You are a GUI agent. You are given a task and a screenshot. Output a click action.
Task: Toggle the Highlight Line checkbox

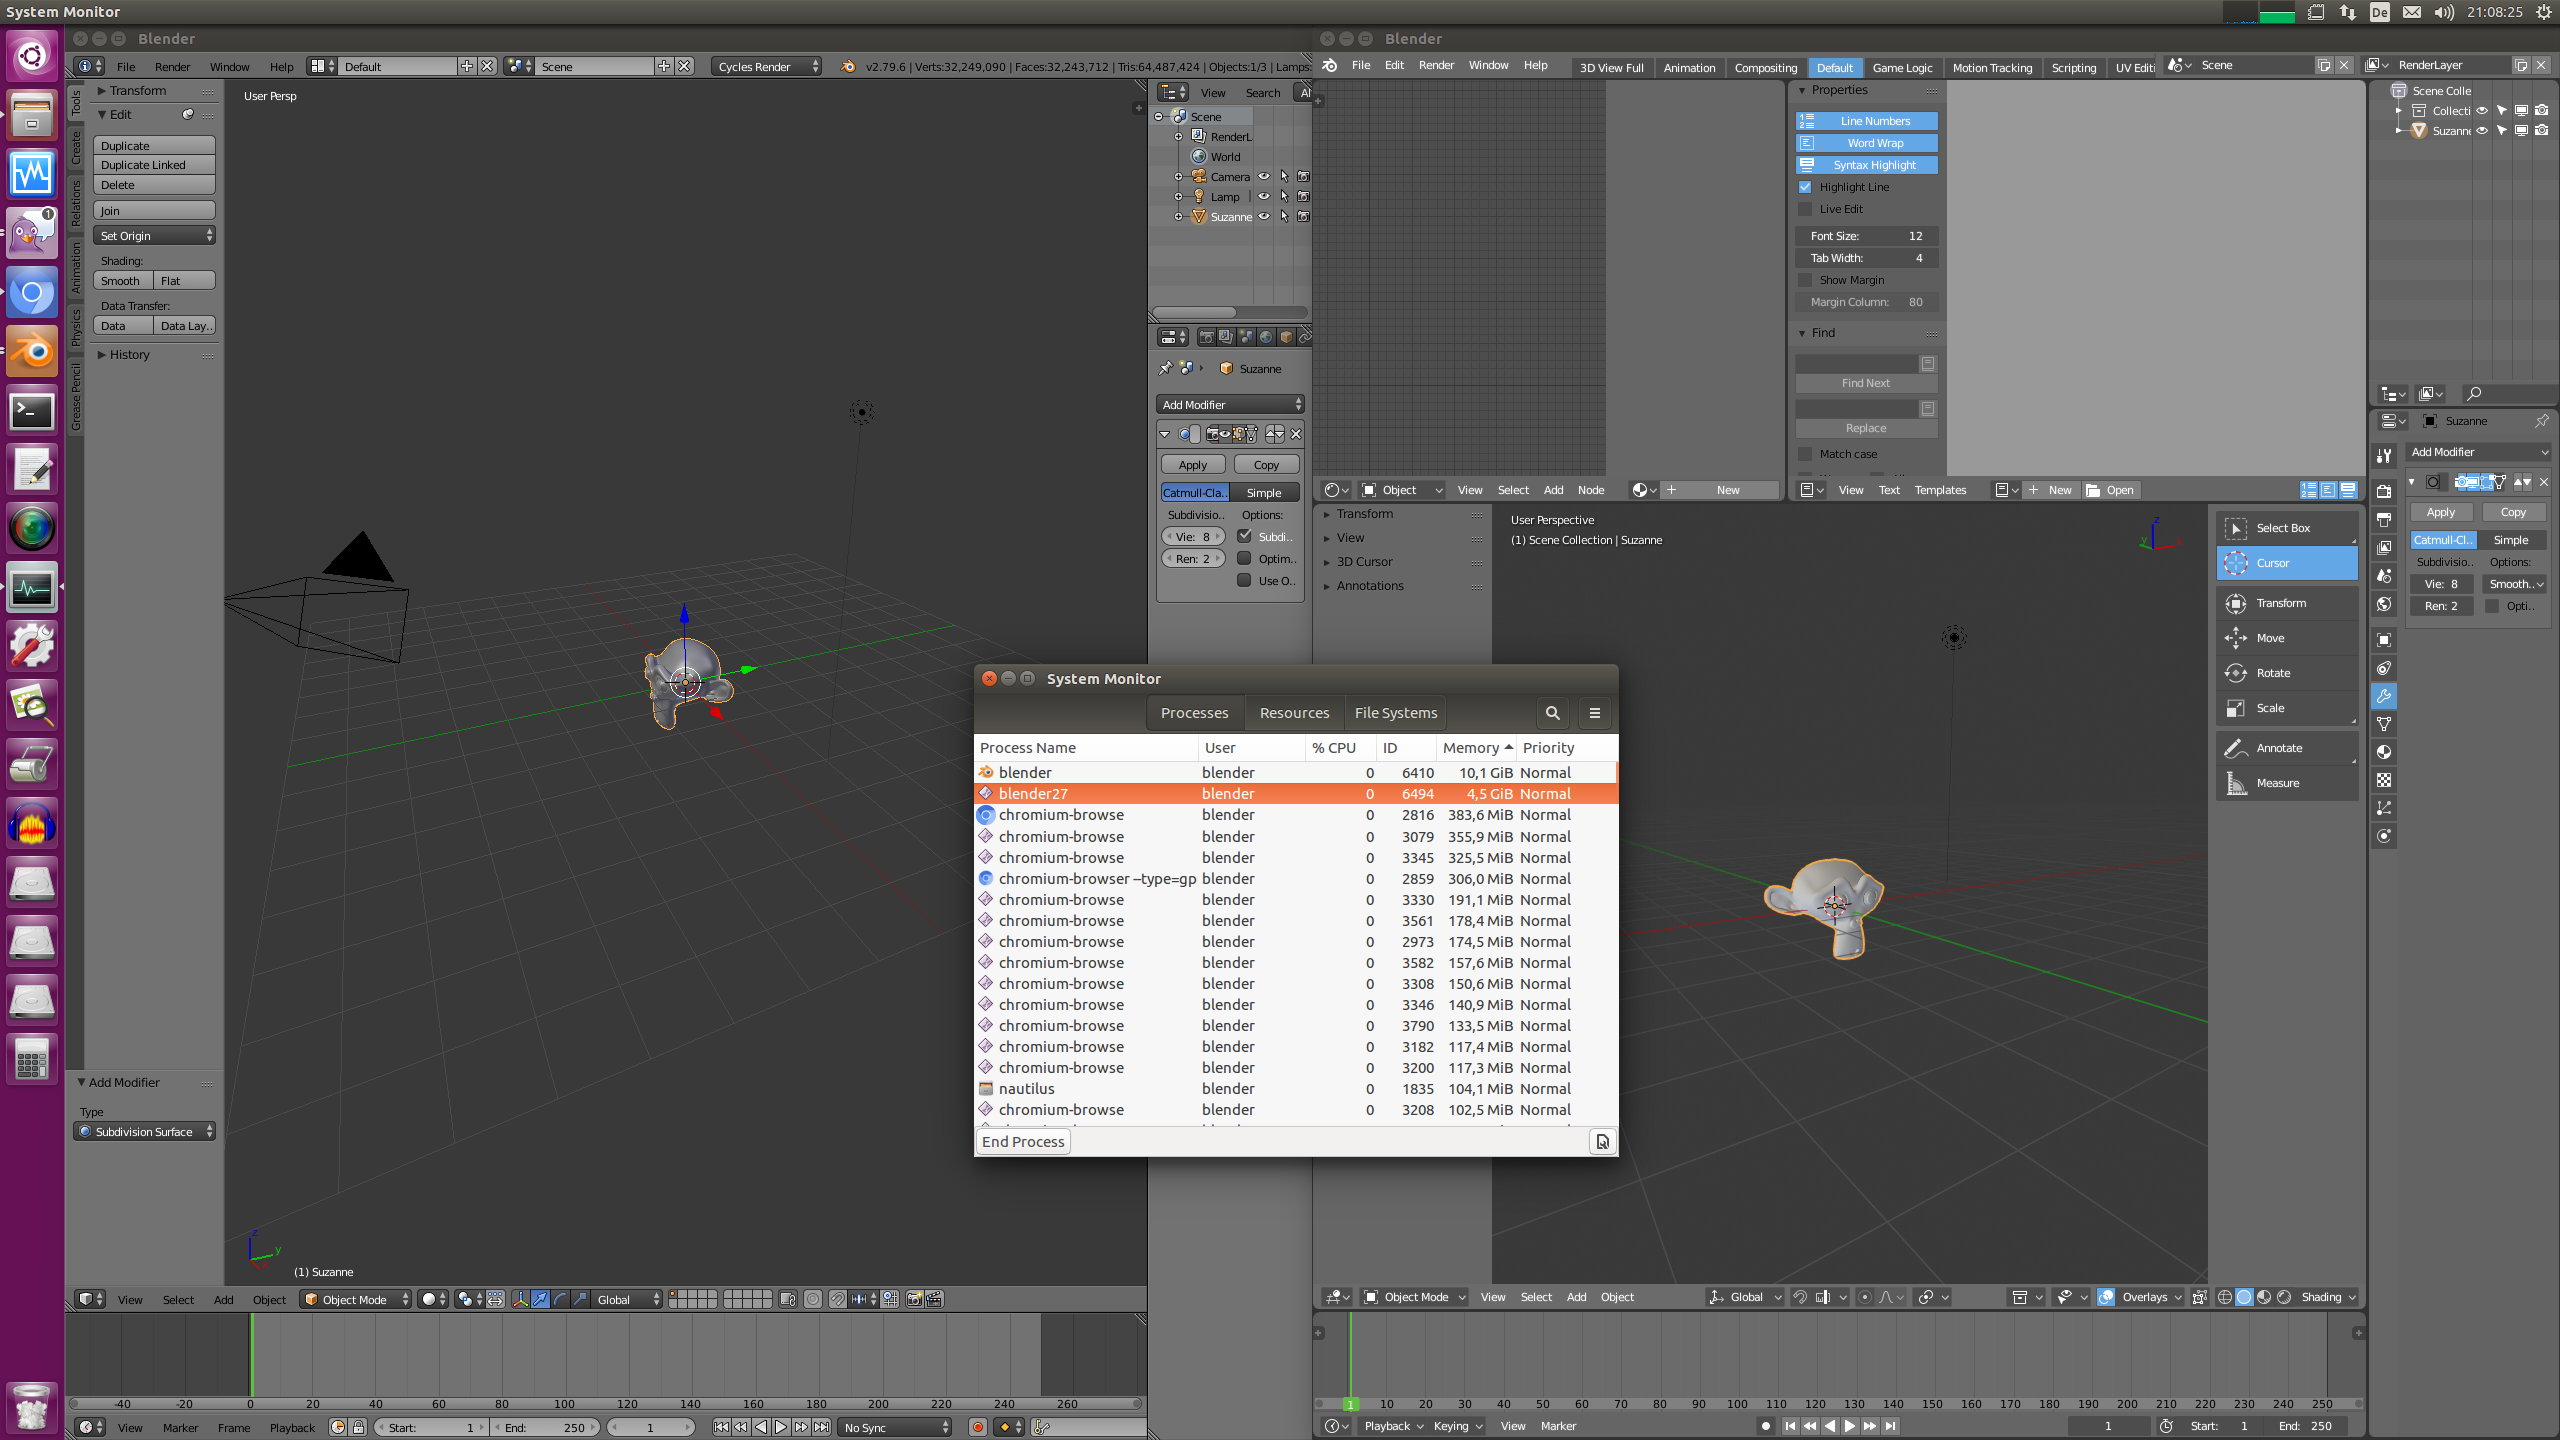(x=1805, y=187)
